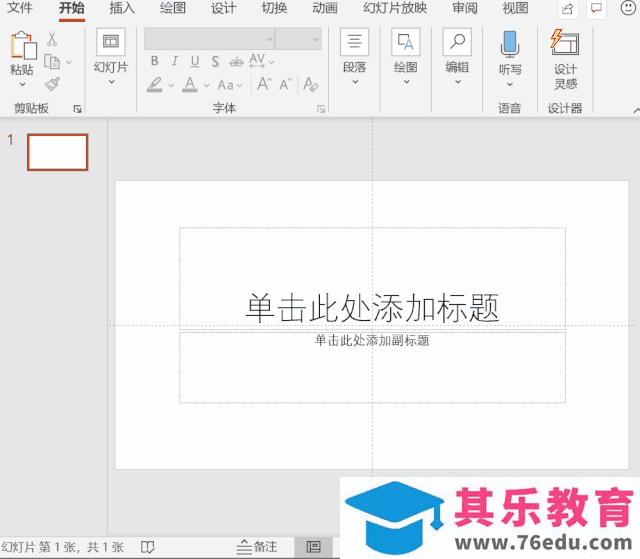Expand the 听写 dropdown arrow
The image size is (640, 559).
pyautogui.click(x=510, y=84)
